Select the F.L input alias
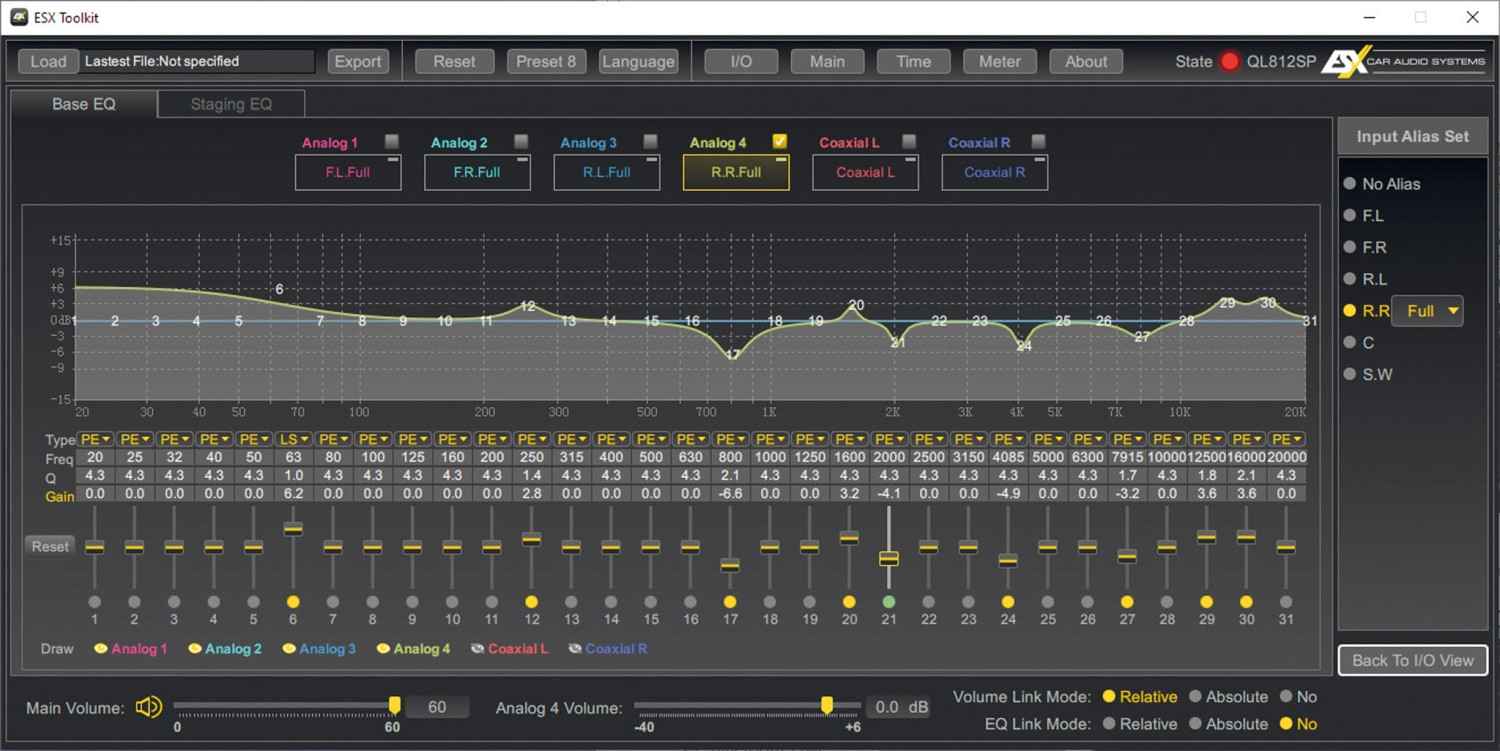This screenshot has width=1500, height=751. point(1350,216)
